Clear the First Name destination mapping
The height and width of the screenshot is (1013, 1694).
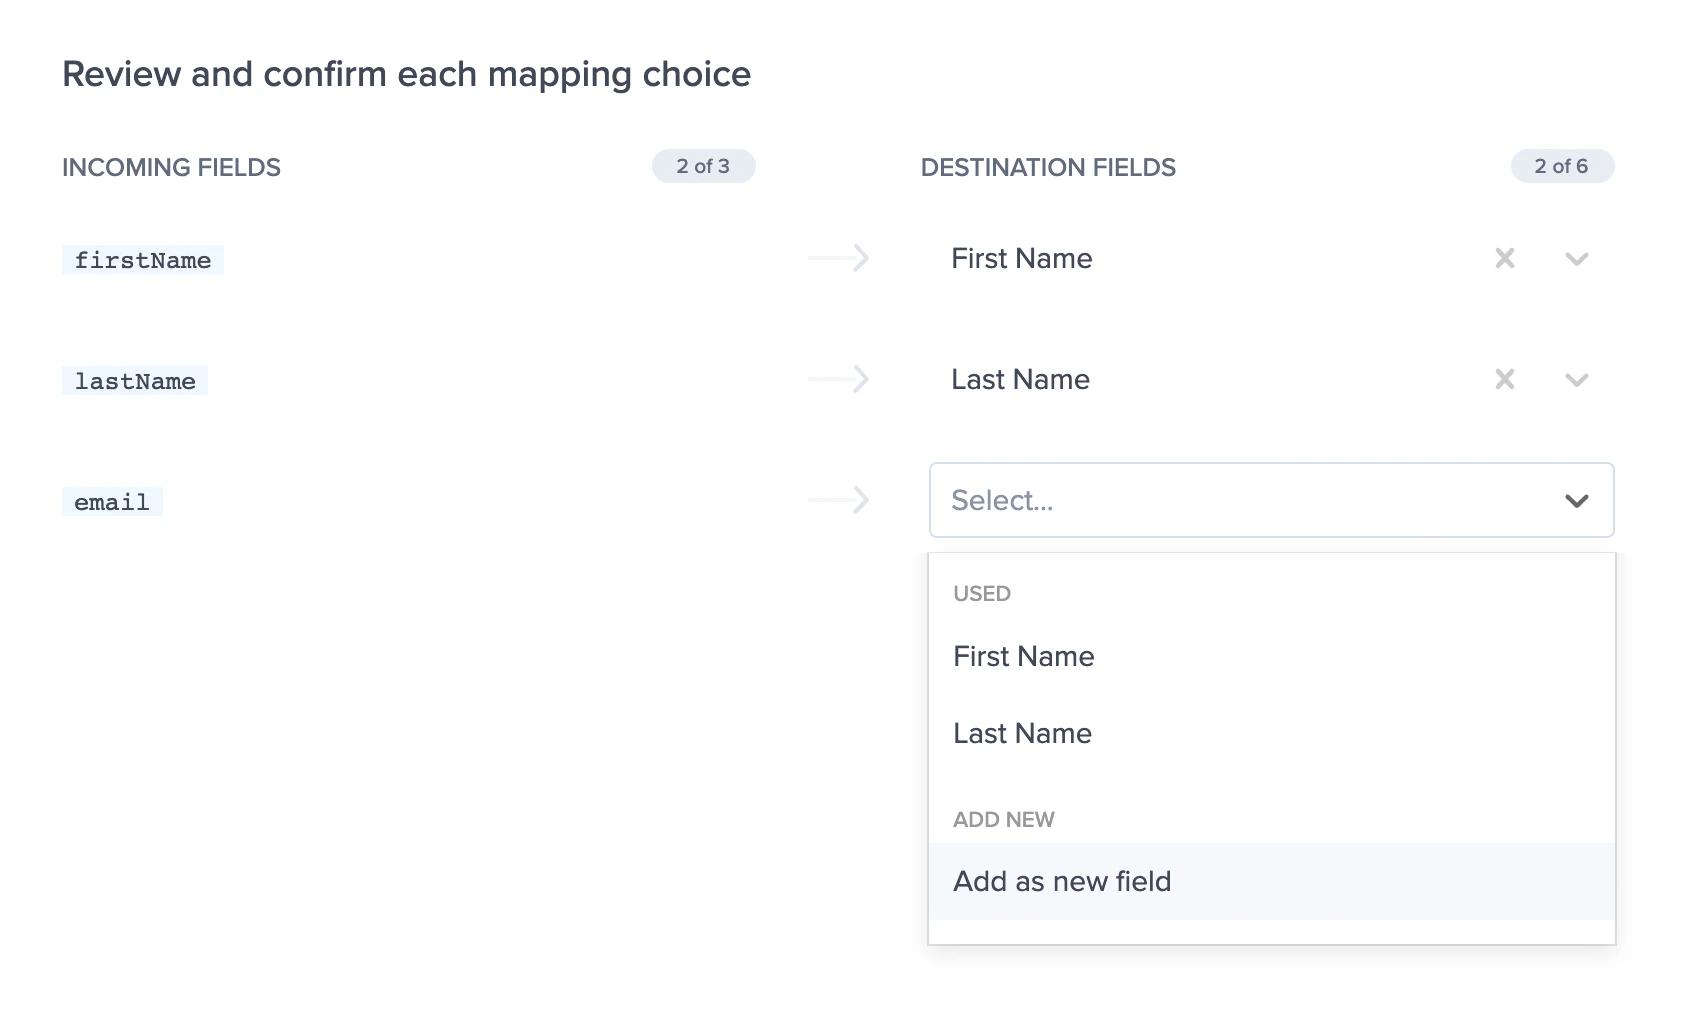(x=1504, y=259)
